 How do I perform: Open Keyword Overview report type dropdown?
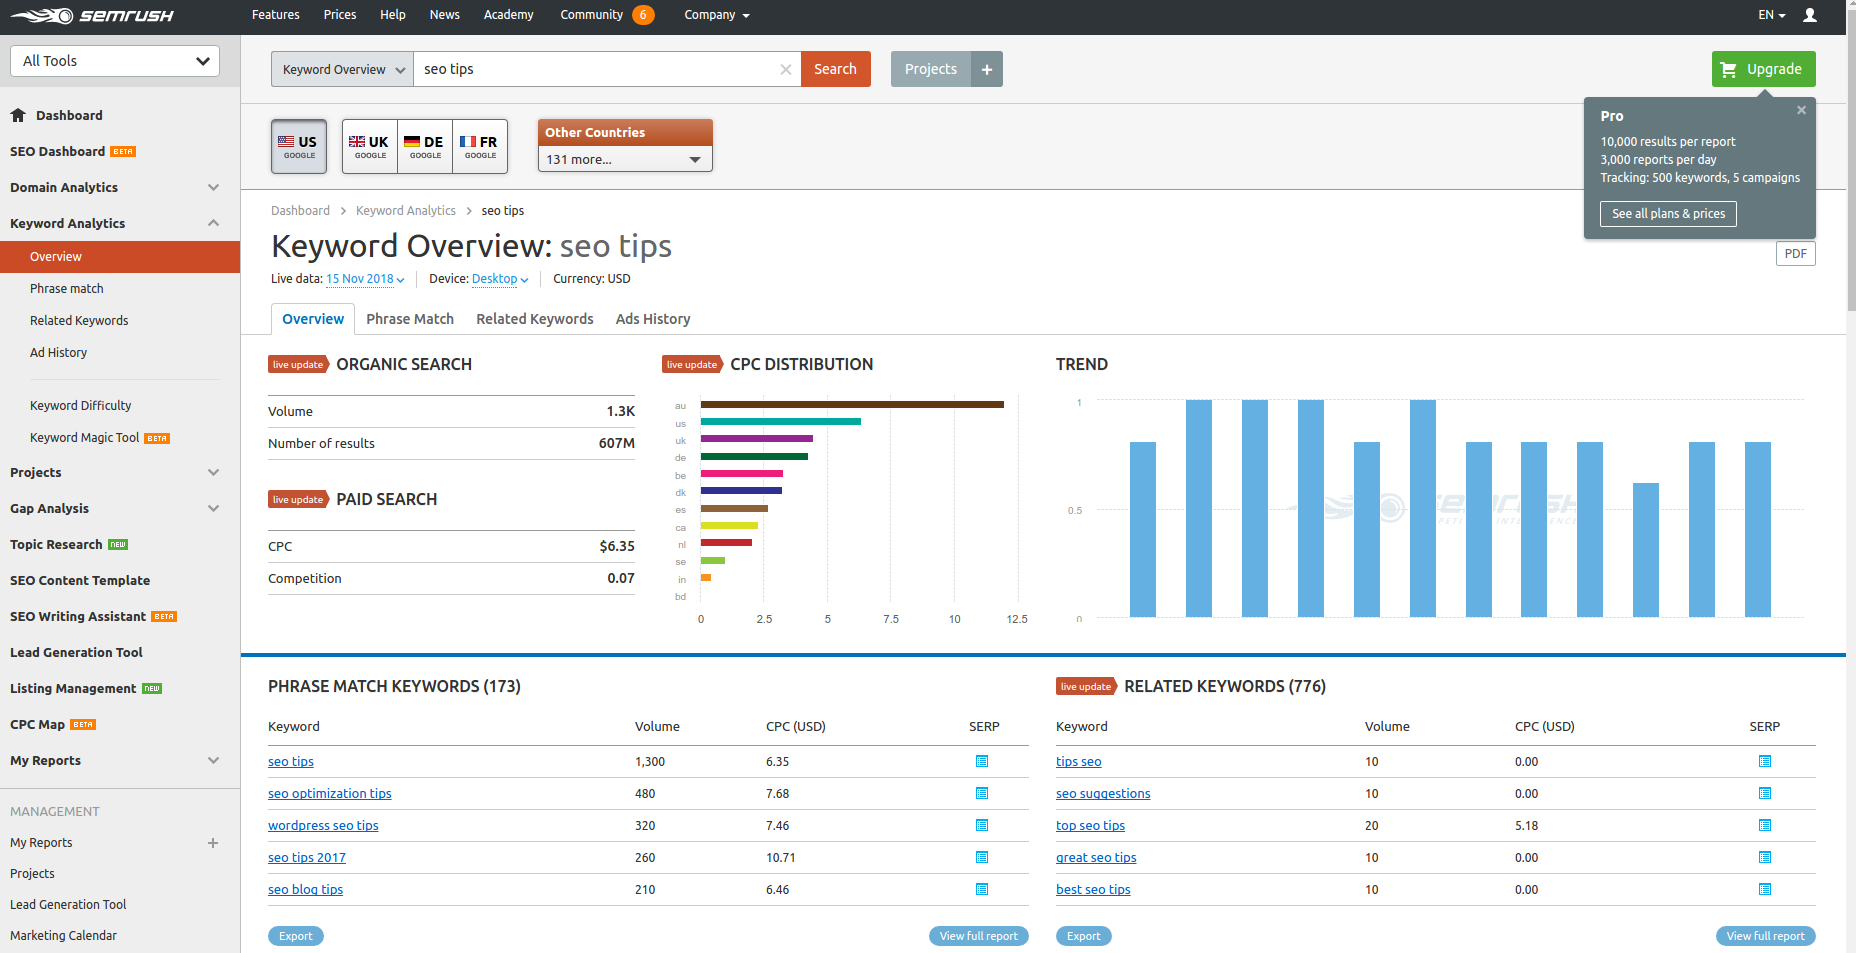342,69
